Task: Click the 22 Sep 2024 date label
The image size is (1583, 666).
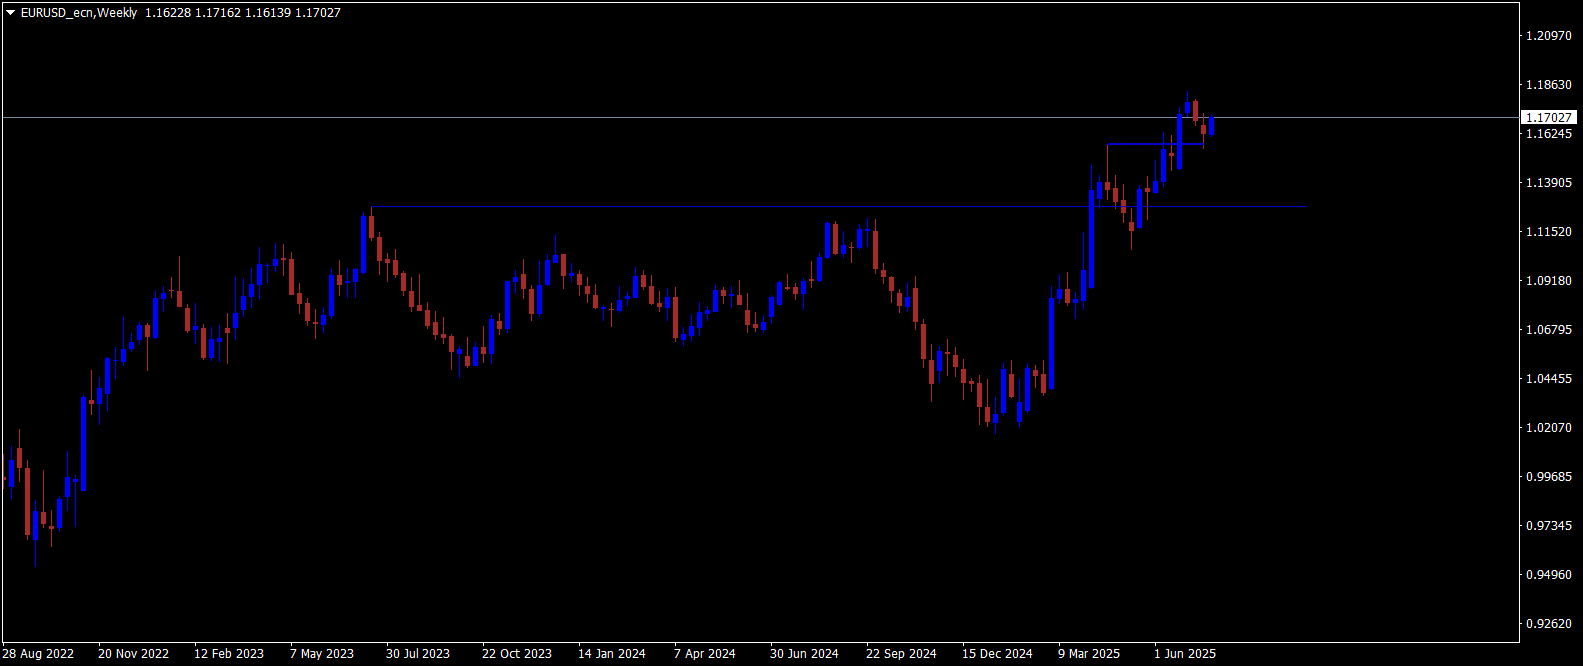Action: point(901,654)
